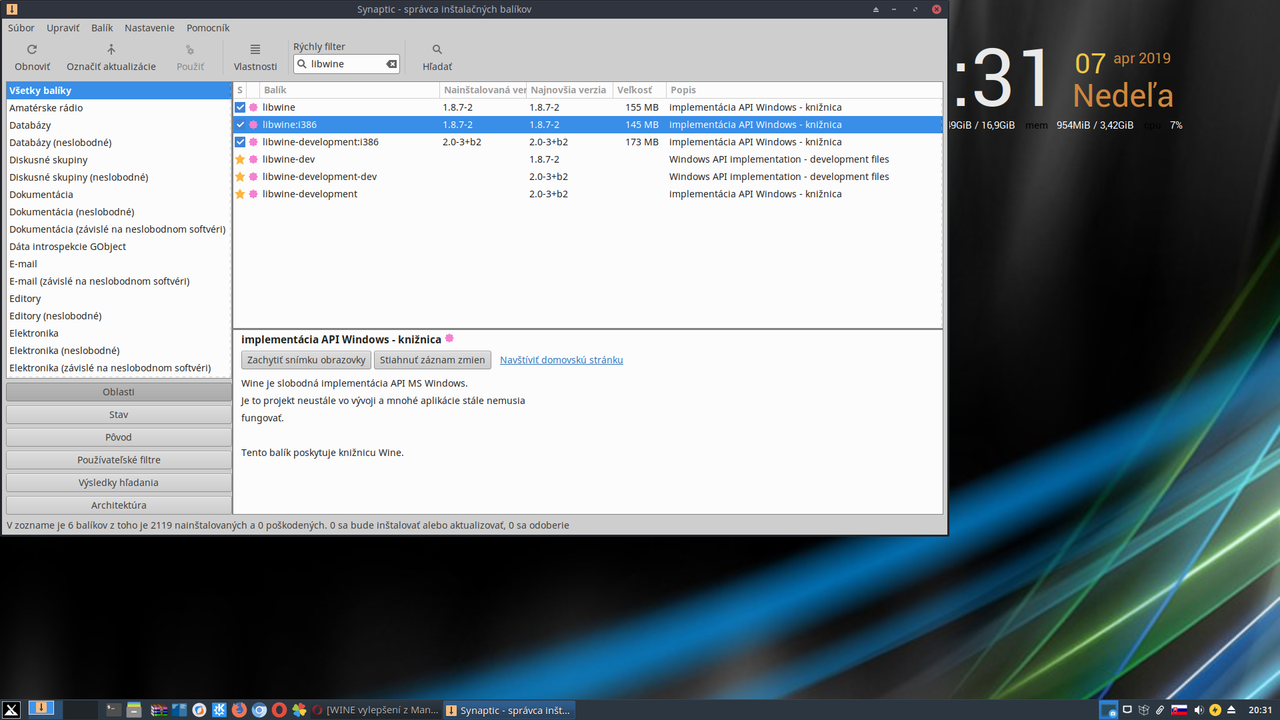This screenshot has width=1280, height=720.
Task: Open the file manager icon in taskbar
Action: pyautogui.click(x=134, y=710)
